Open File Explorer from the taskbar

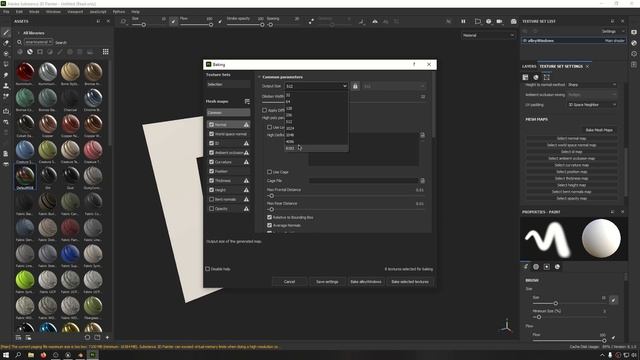pos(31,355)
